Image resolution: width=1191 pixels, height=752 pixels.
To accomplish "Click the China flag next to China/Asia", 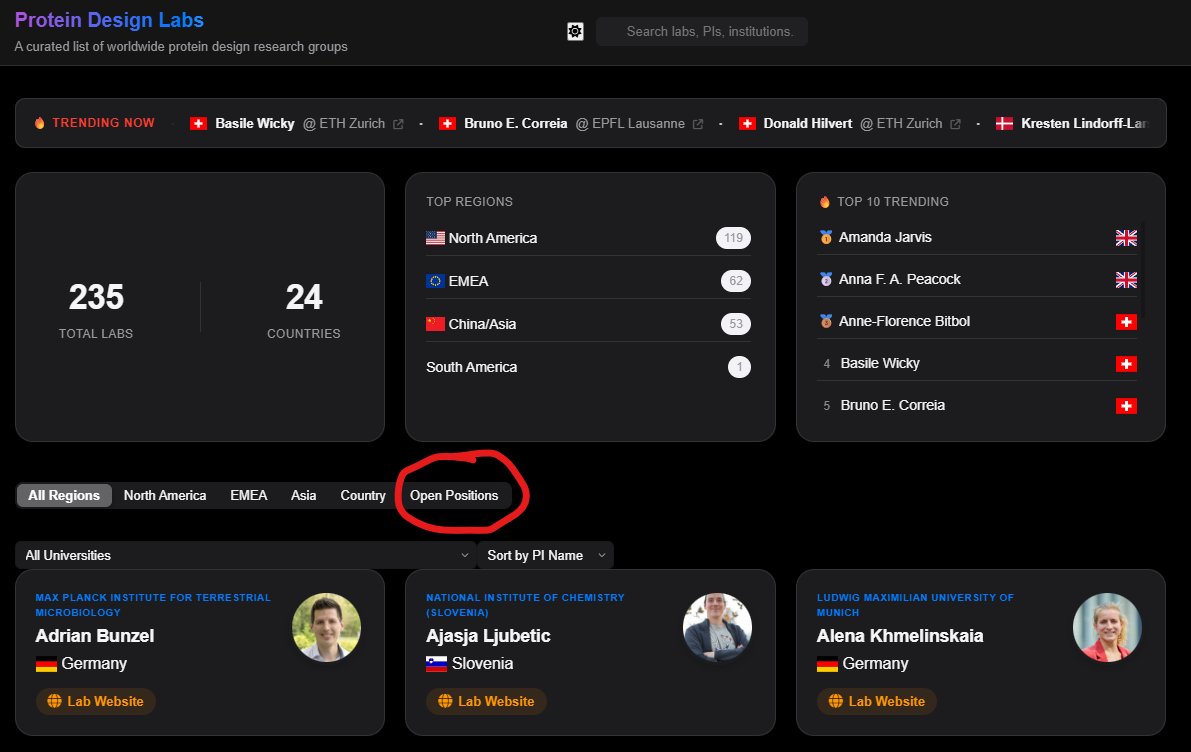I will coord(435,324).
